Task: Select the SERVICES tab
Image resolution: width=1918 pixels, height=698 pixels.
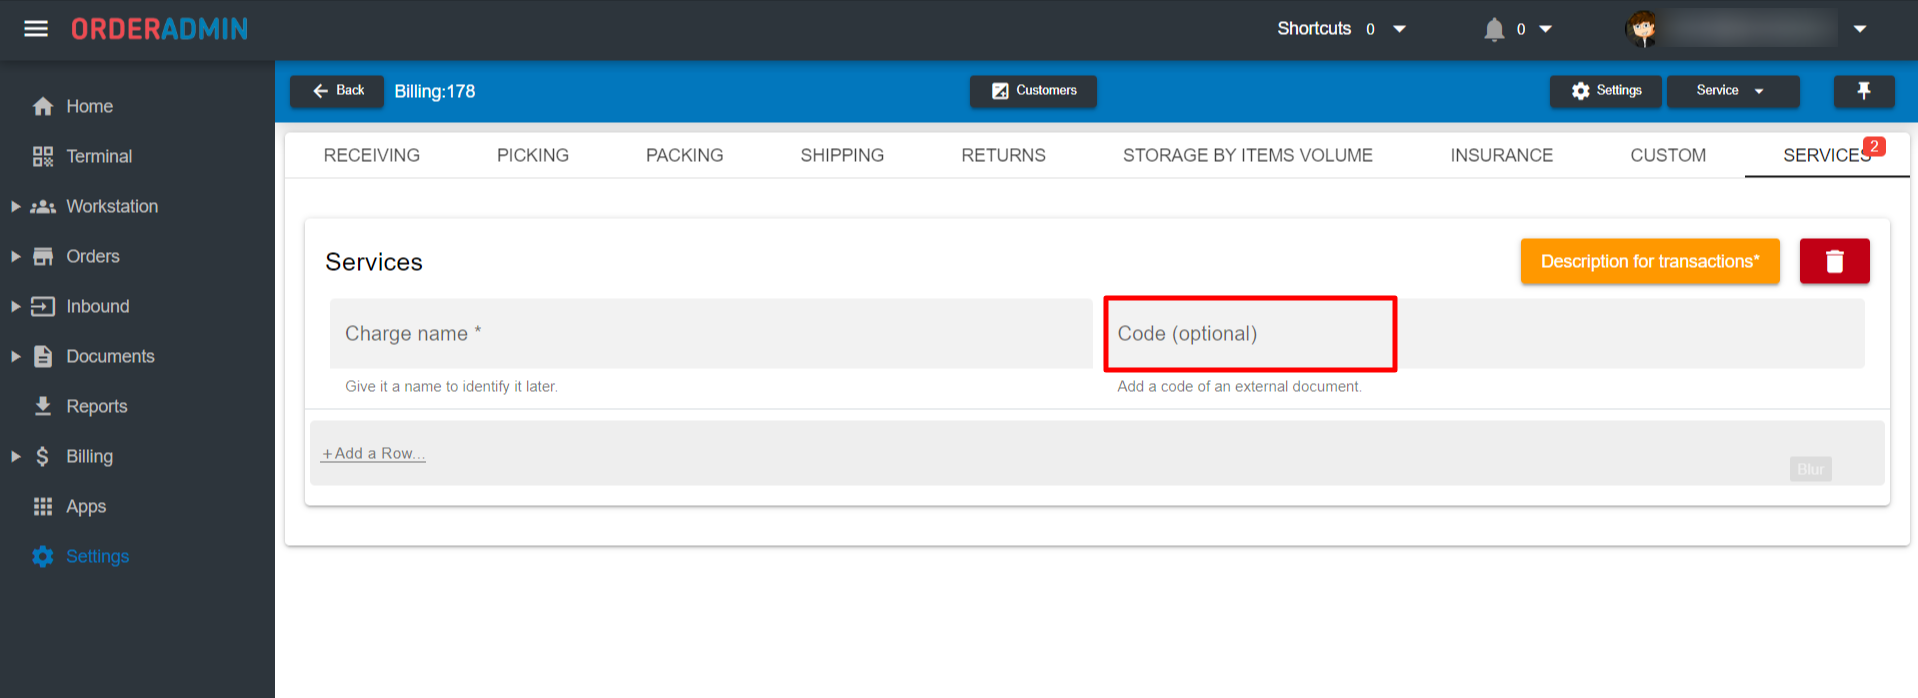Action: pos(1827,155)
